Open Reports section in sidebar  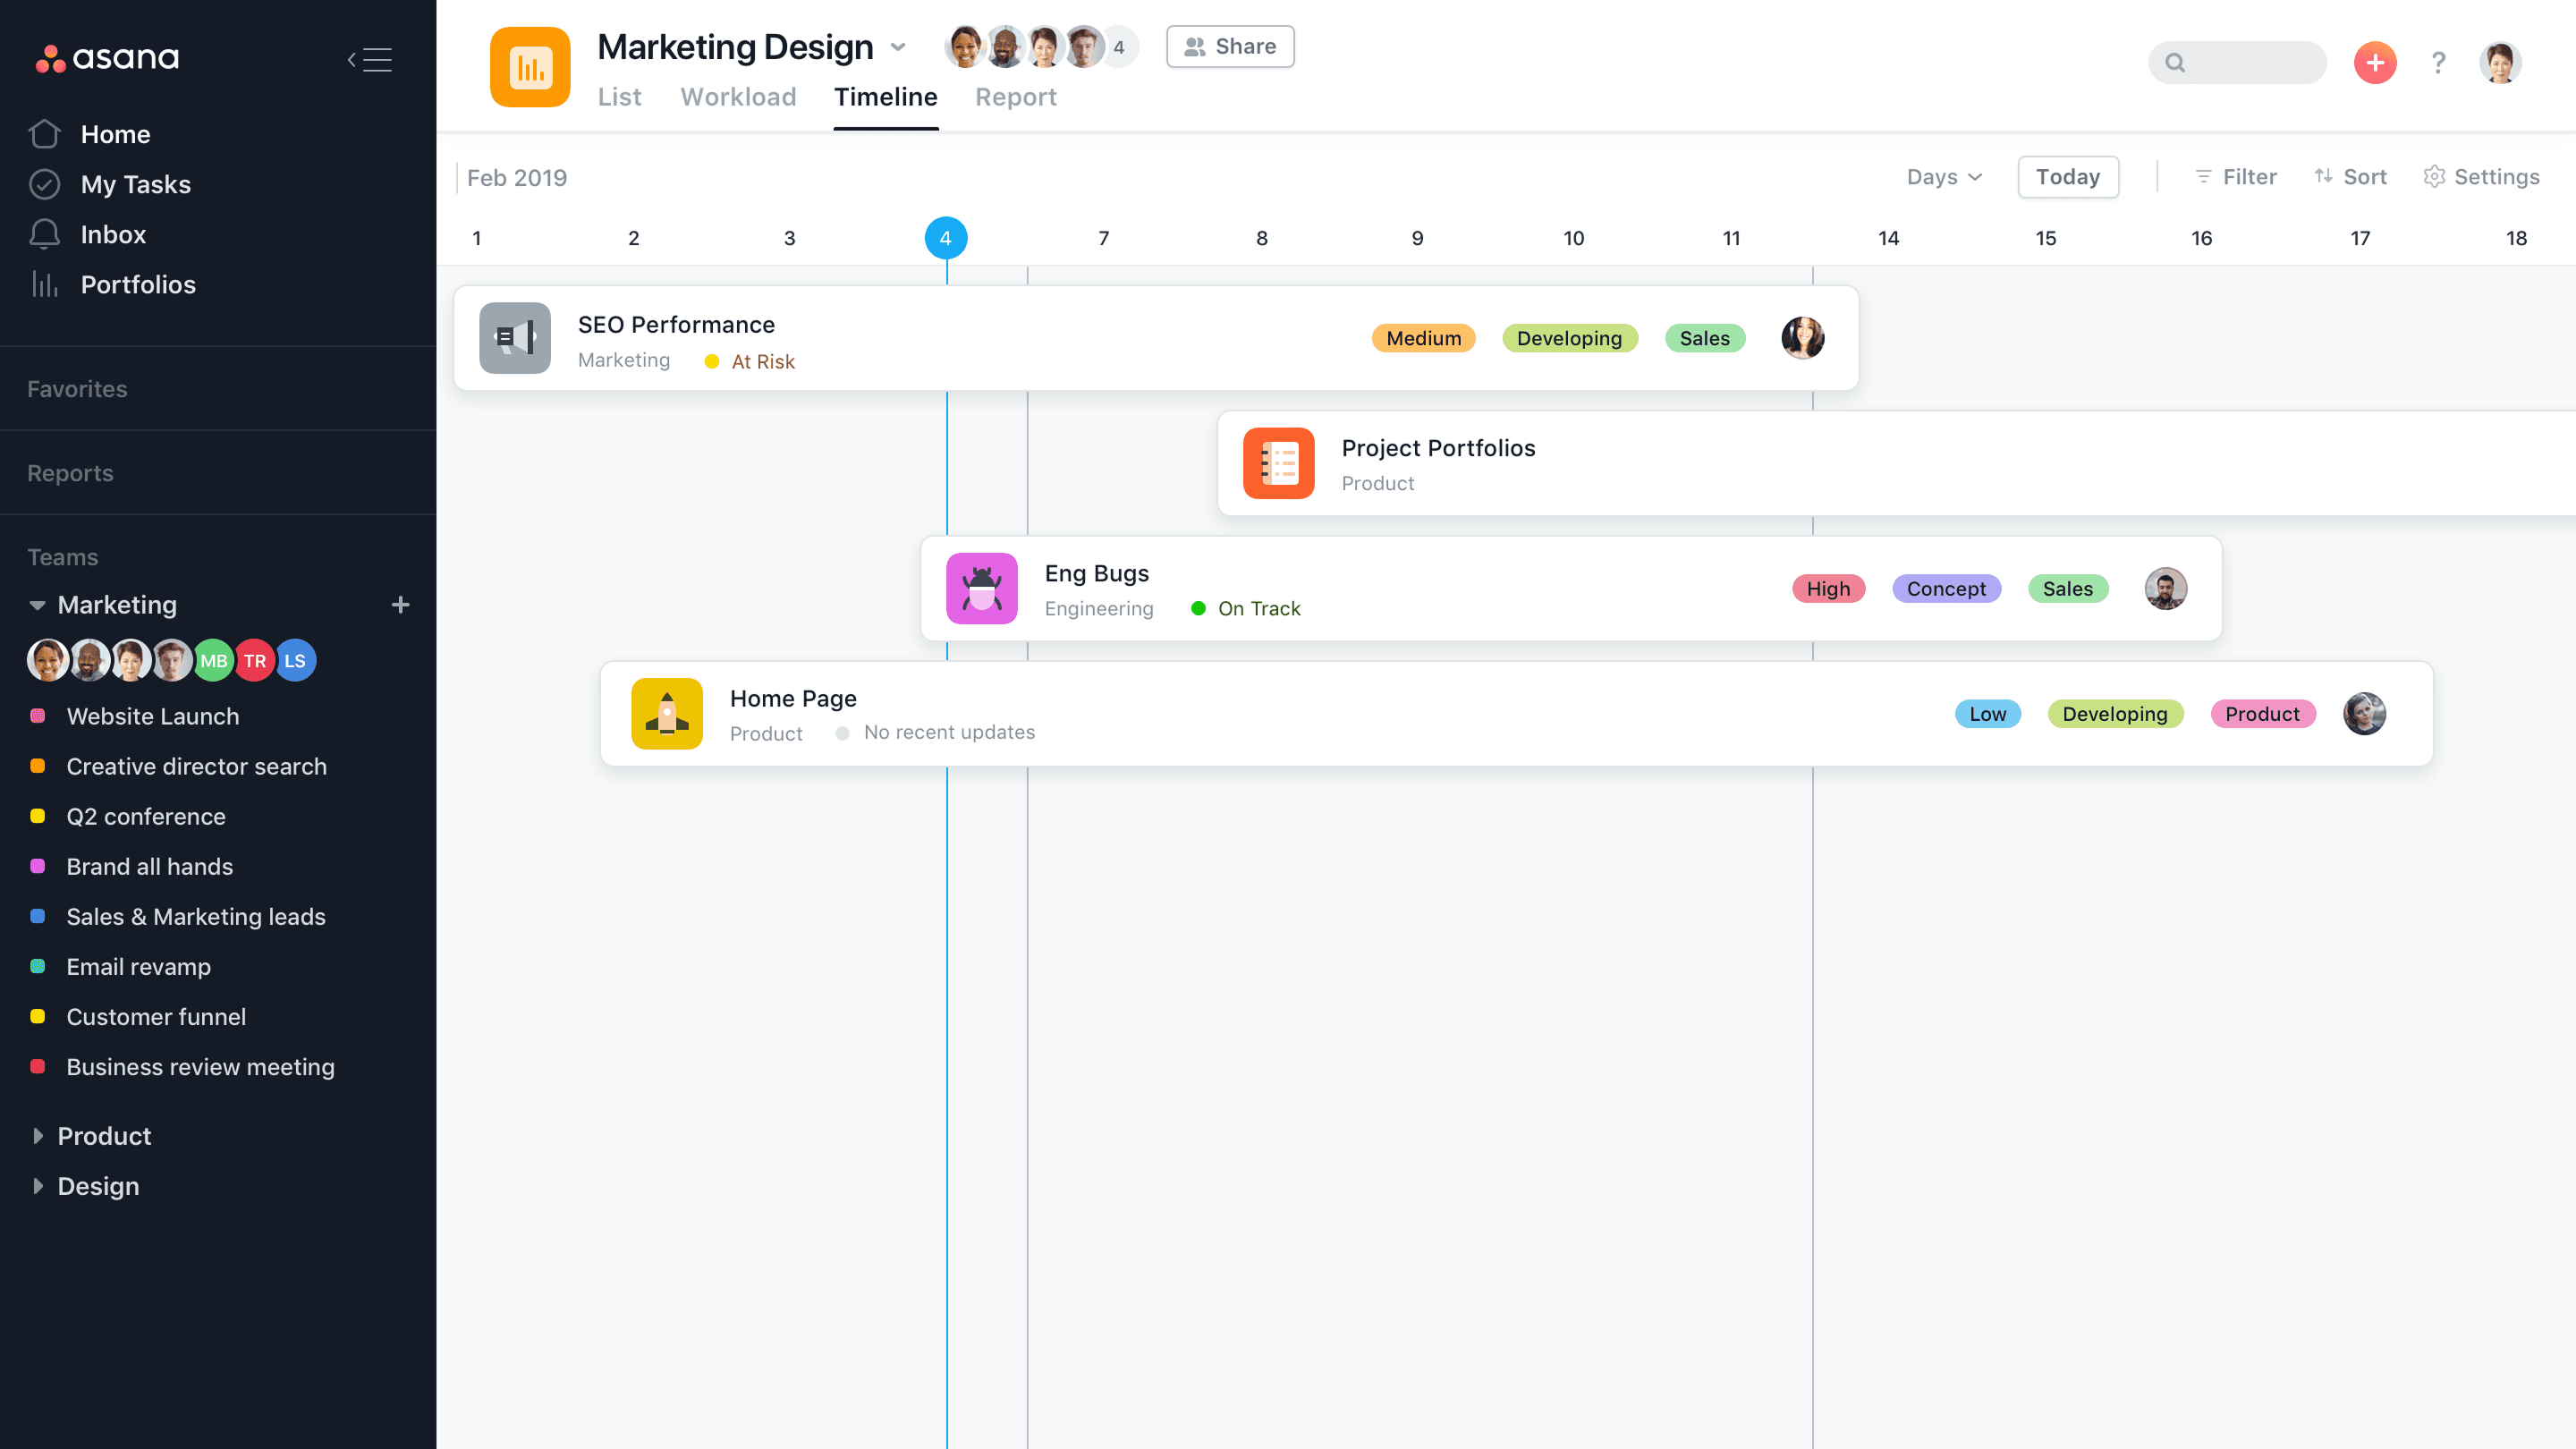pos(70,473)
